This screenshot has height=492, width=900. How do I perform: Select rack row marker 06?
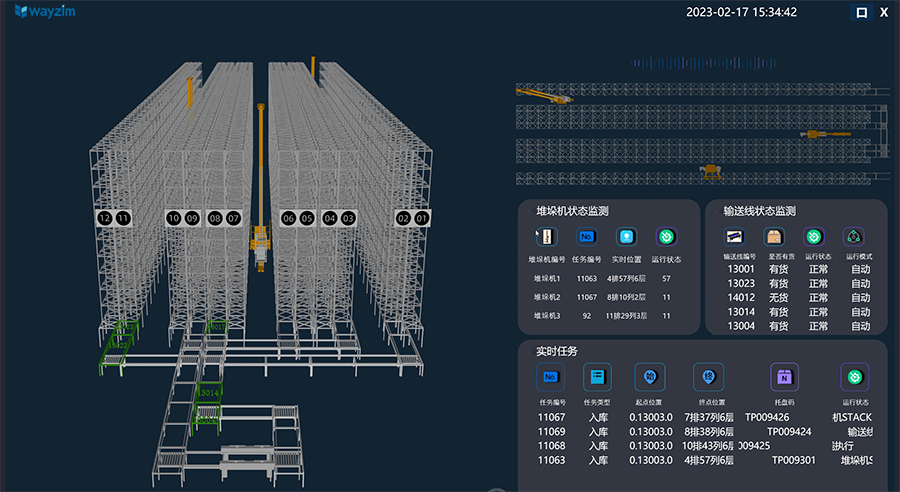coord(289,218)
